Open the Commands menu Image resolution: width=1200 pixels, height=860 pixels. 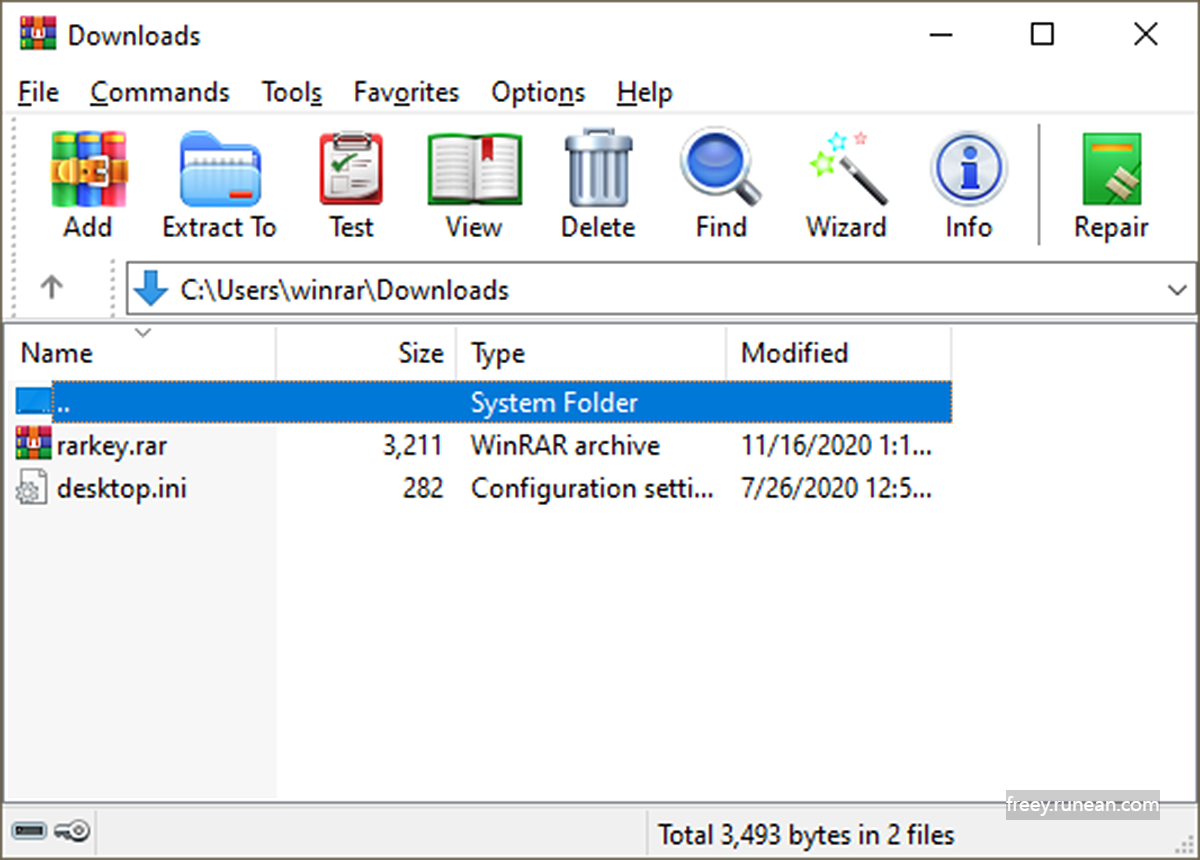159,92
